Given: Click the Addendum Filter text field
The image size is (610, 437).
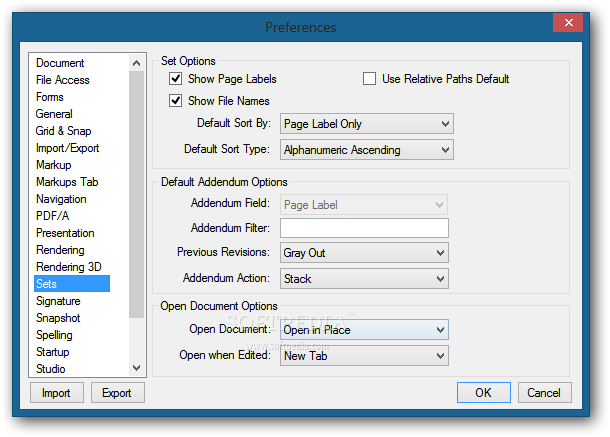Looking at the screenshot, I should (364, 228).
